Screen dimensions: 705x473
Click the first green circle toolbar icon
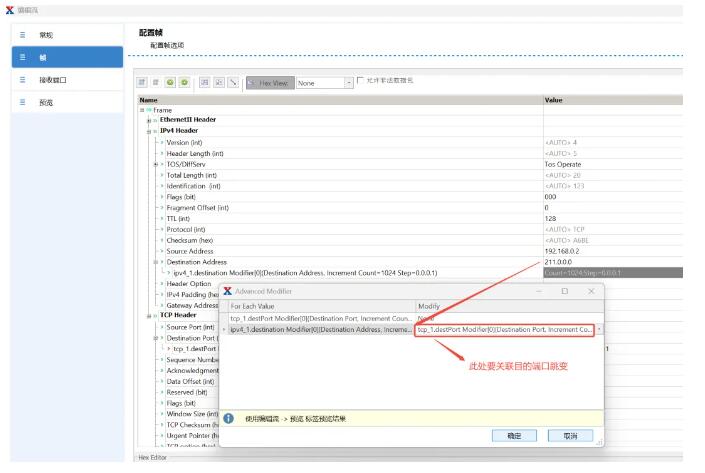[171, 82]
